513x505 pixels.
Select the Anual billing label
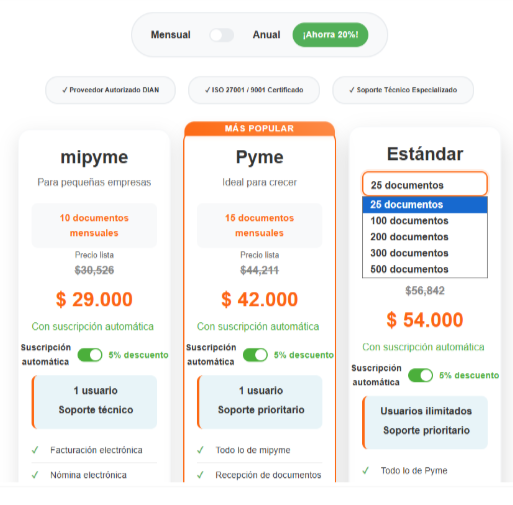pyautogui.click(x=266, y=35)
